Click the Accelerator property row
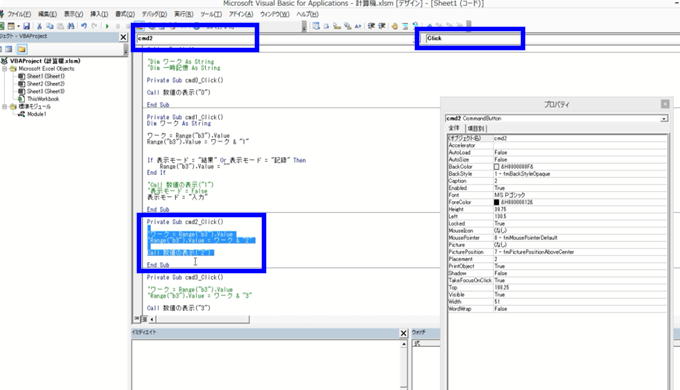The image size is (680, 390). click(x=557, y=145)
